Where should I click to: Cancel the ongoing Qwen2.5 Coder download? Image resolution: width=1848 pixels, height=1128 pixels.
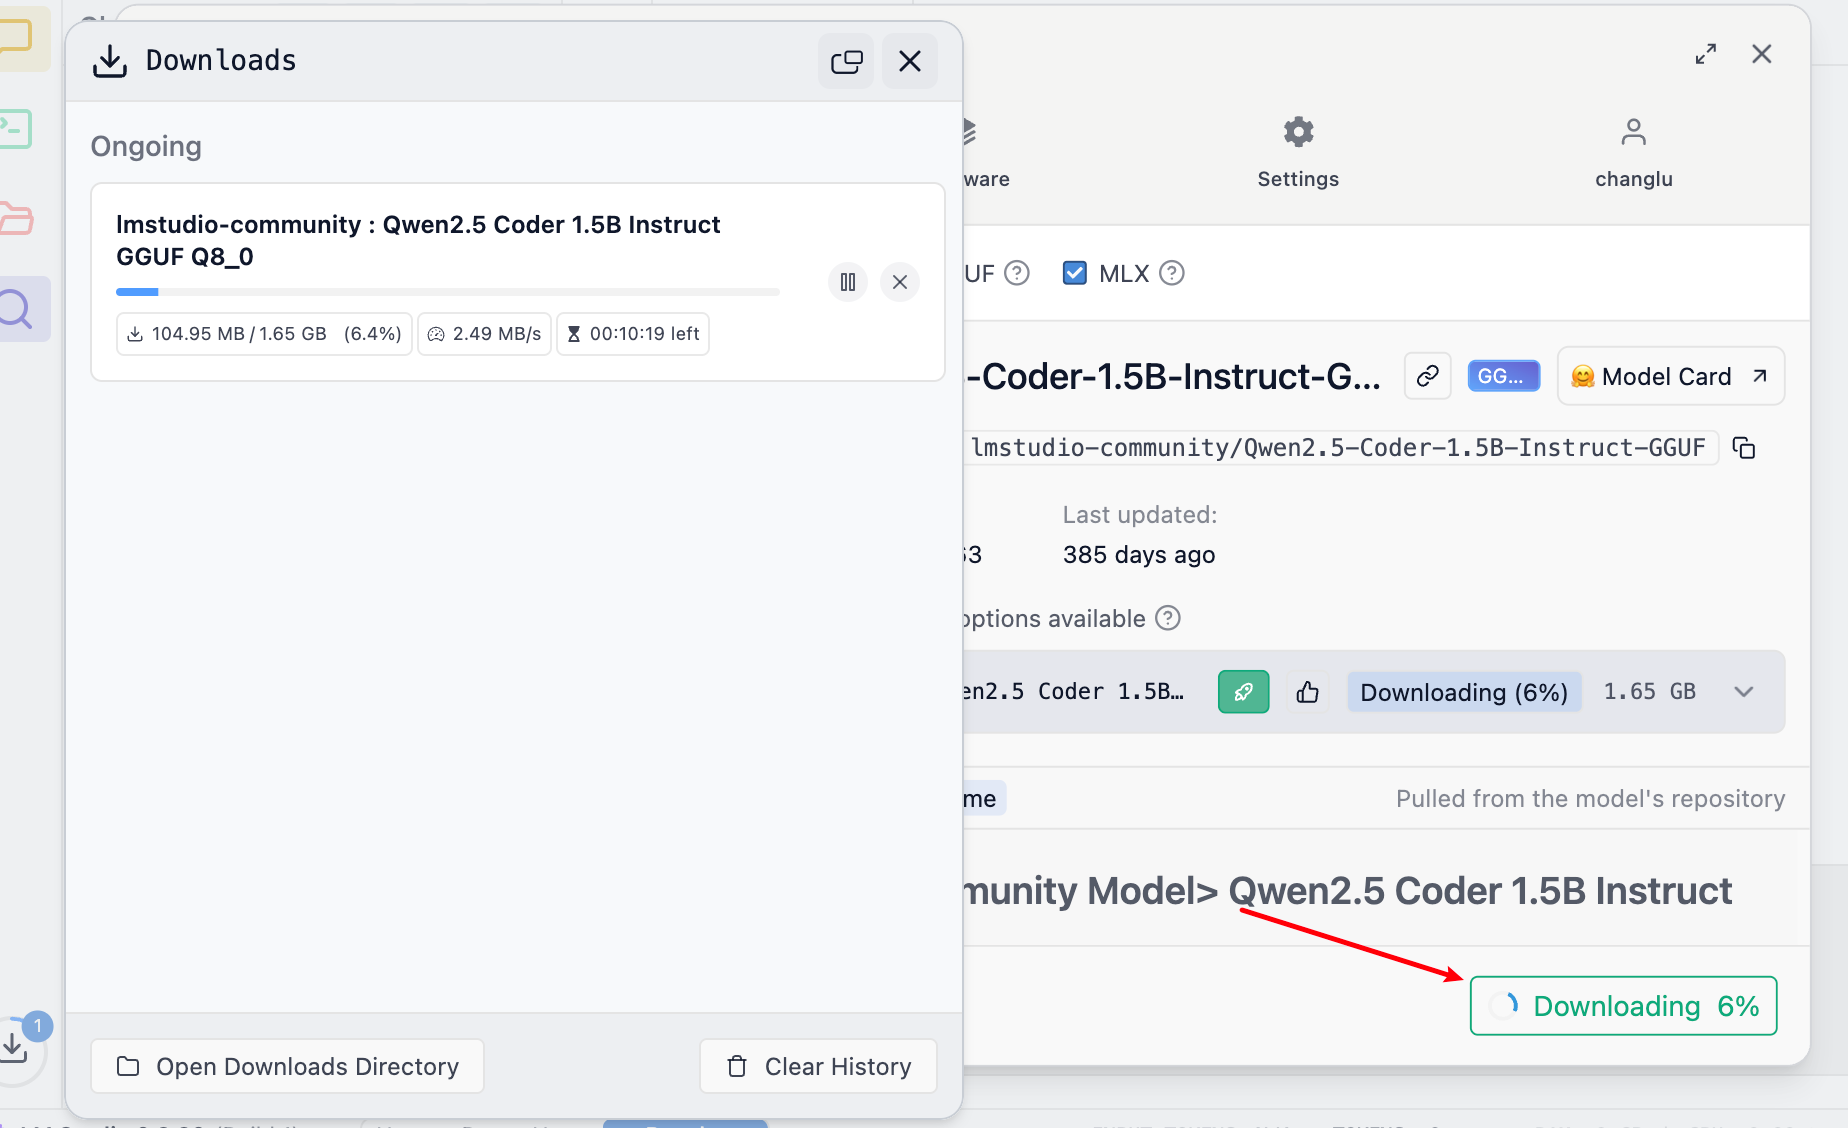point(900,282)
